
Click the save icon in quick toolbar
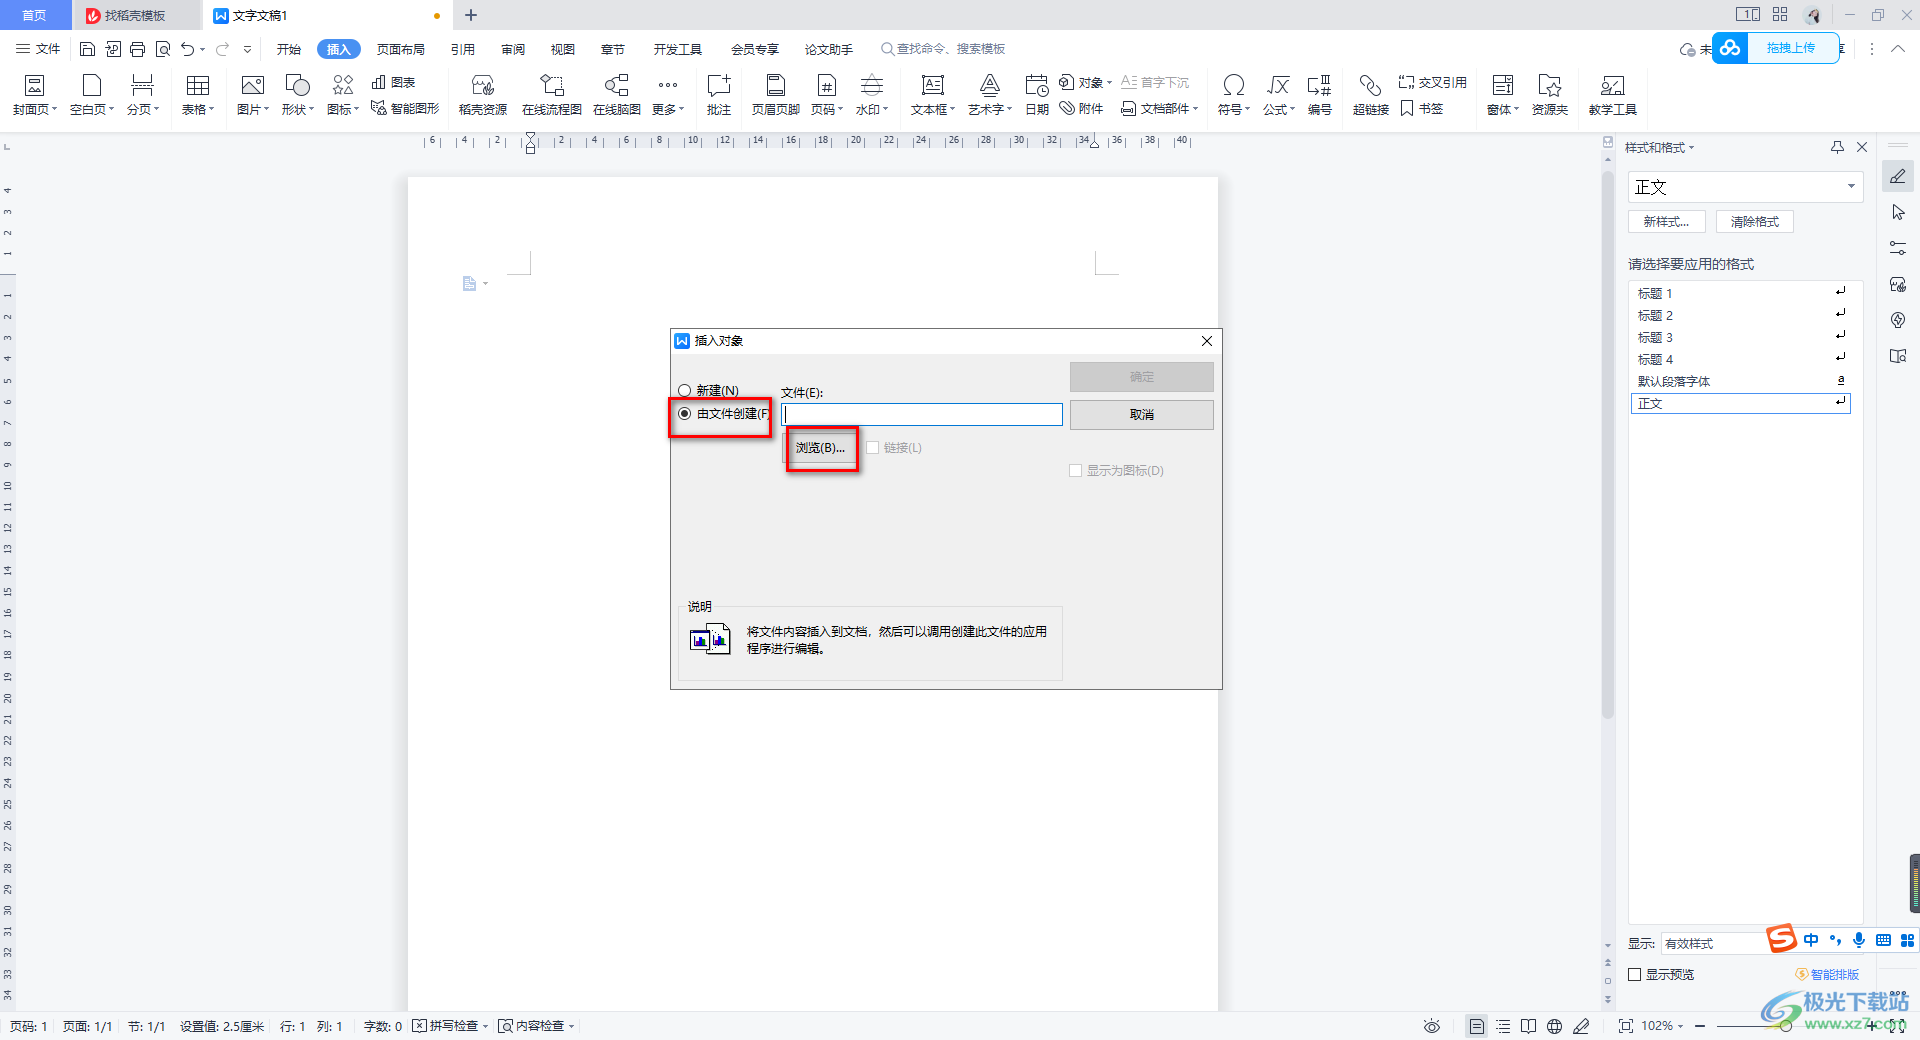coord(87,49)
